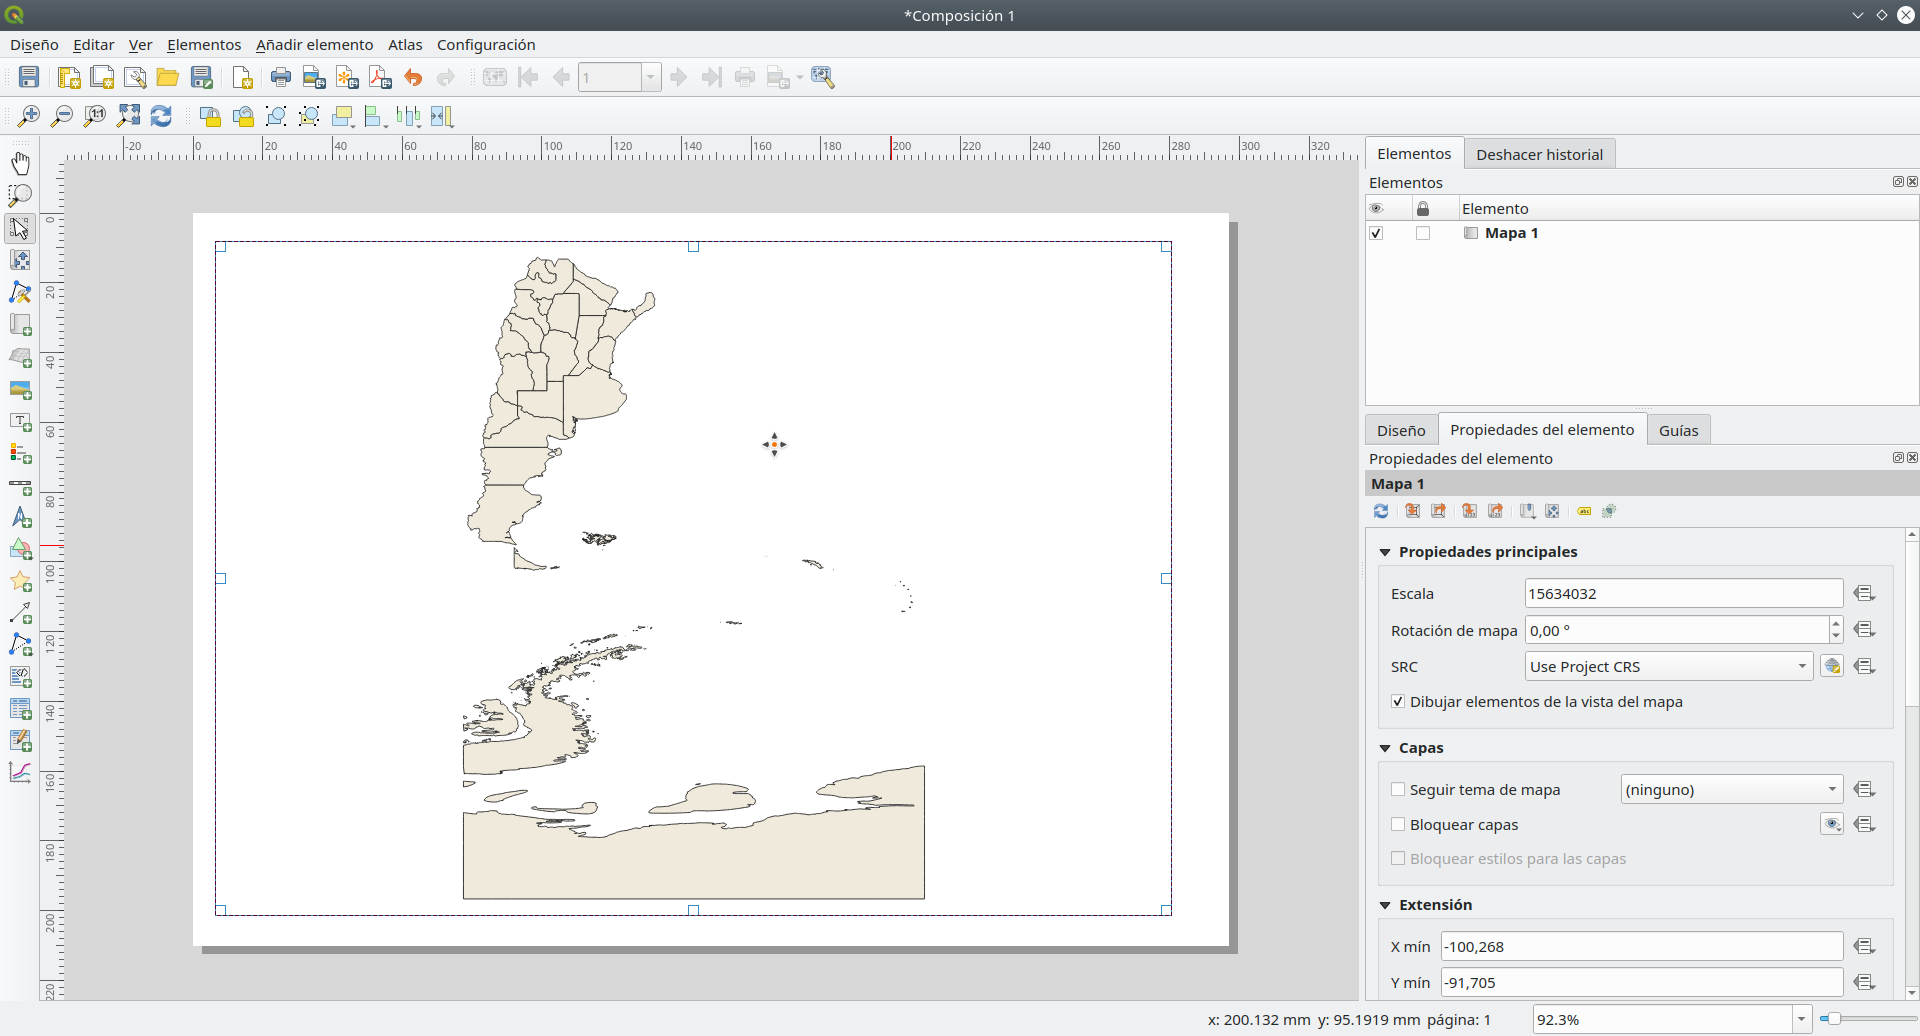
Task: Click the Y mín value field
Action: point(1641,982)
